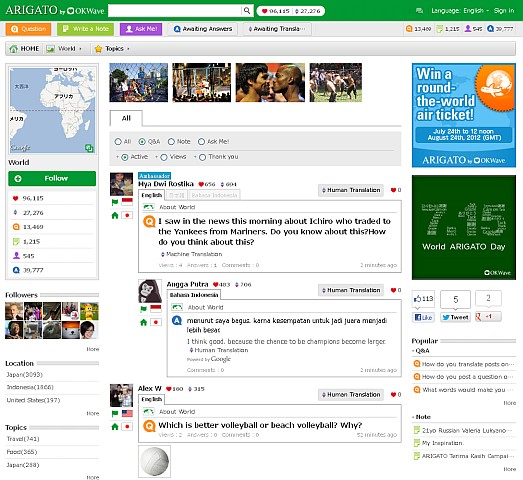Click the red heart count 96,115 in sidebar
This screenshot has height=480, width=523.
tap(33, 198)
